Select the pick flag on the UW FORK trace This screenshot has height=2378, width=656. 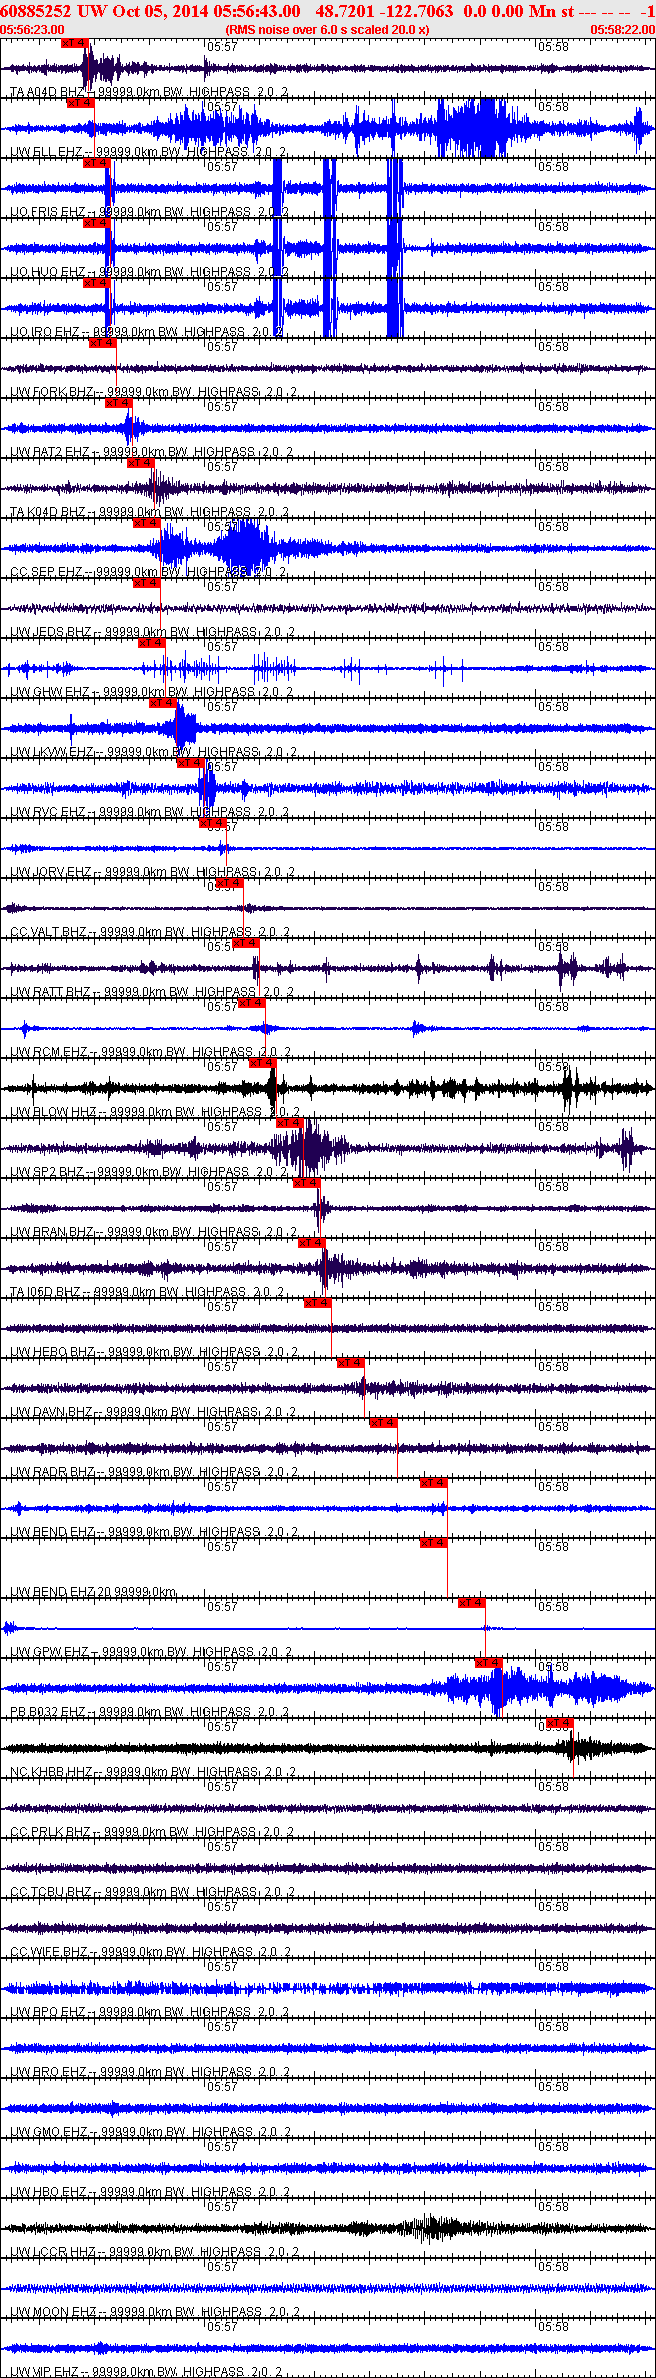(x=103, y=343)
